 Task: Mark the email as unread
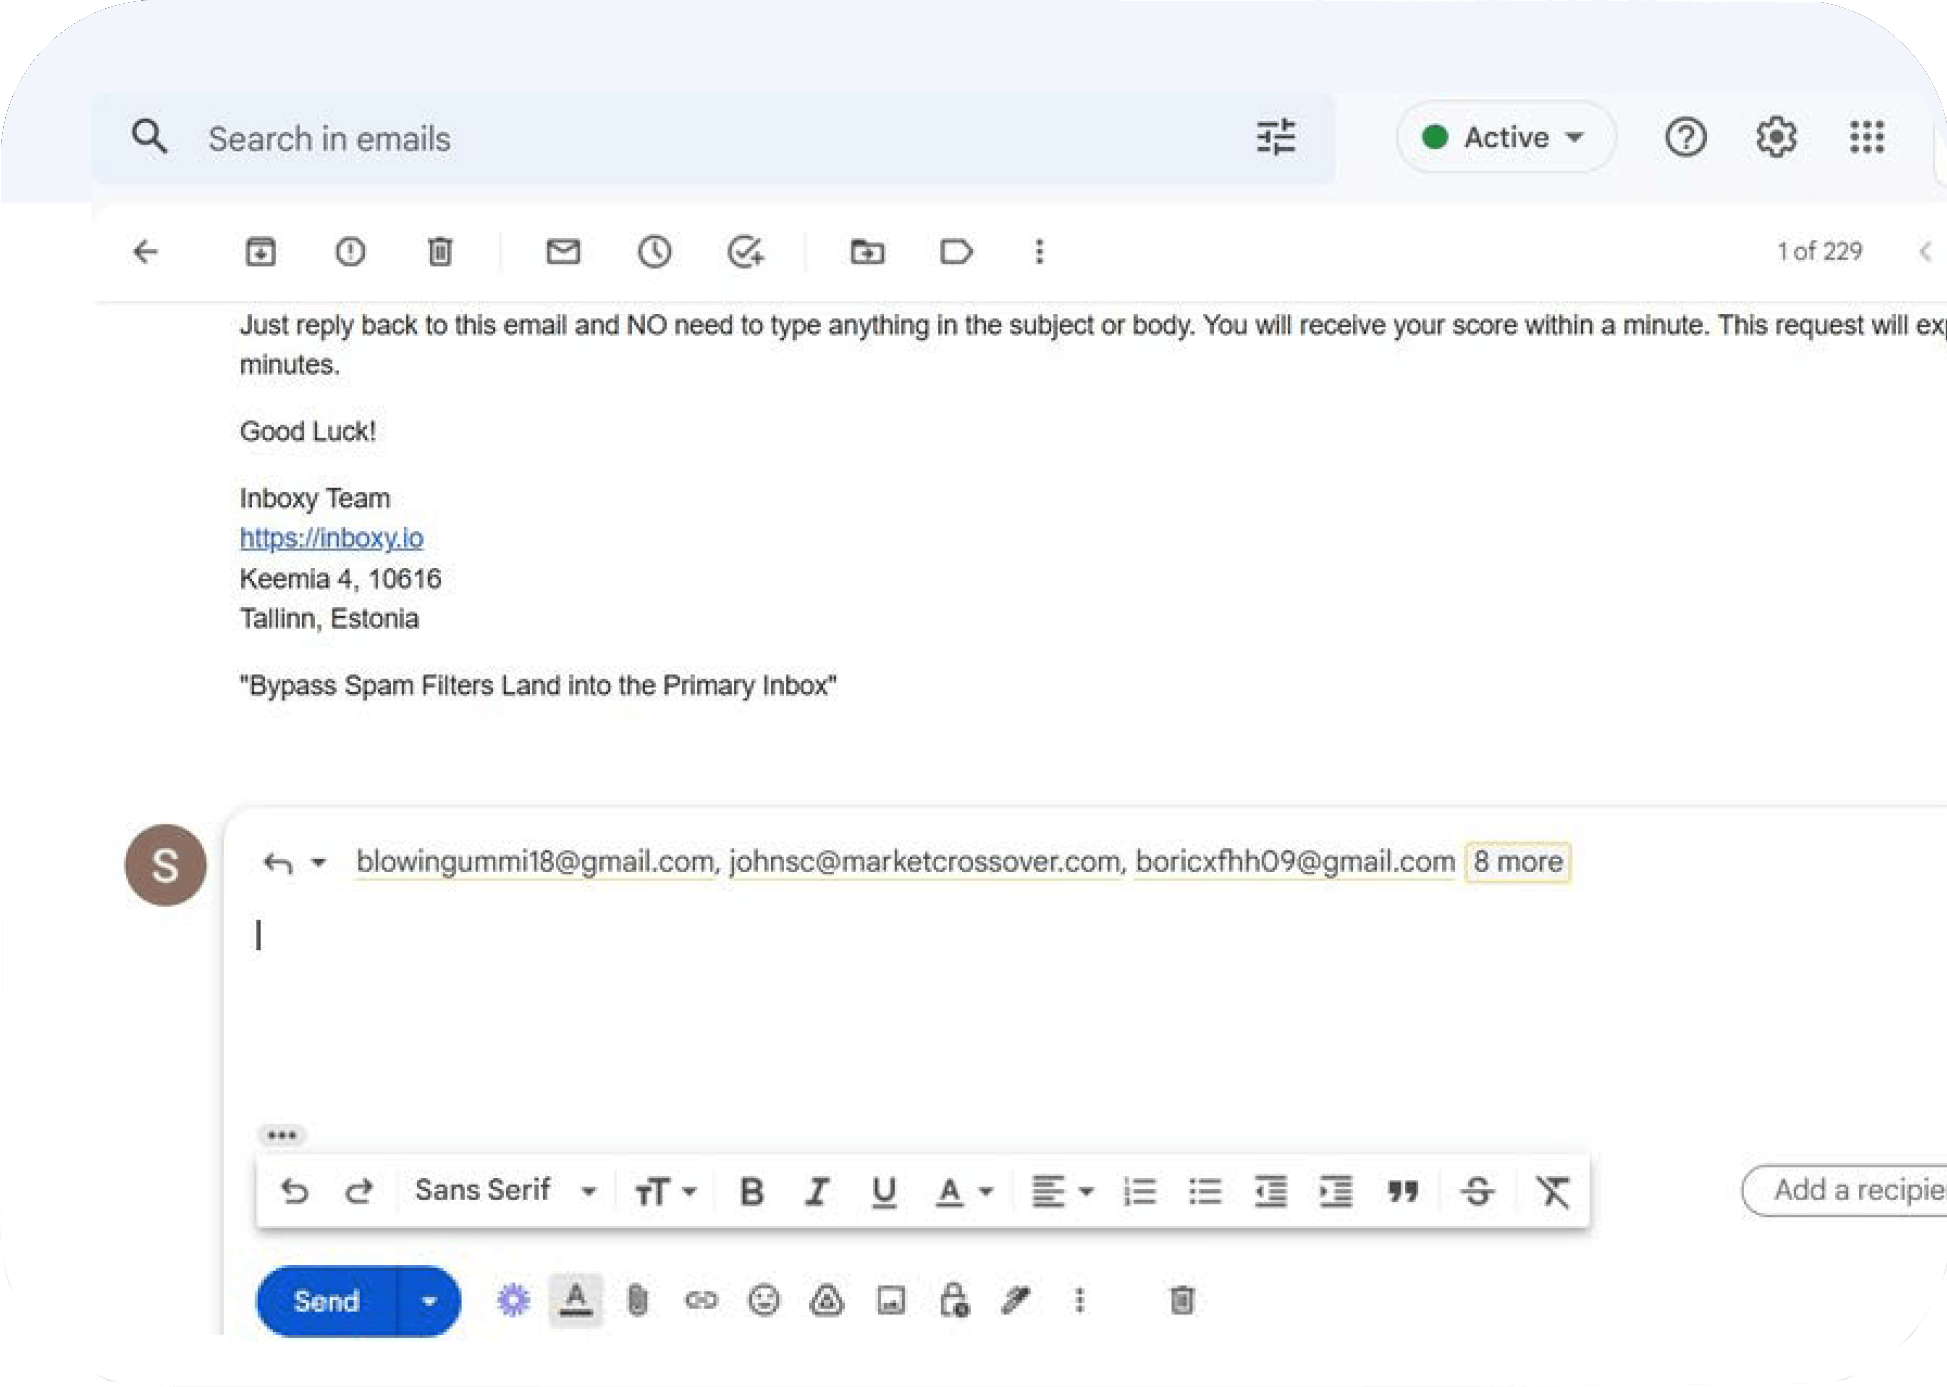[x=563, y=251]
